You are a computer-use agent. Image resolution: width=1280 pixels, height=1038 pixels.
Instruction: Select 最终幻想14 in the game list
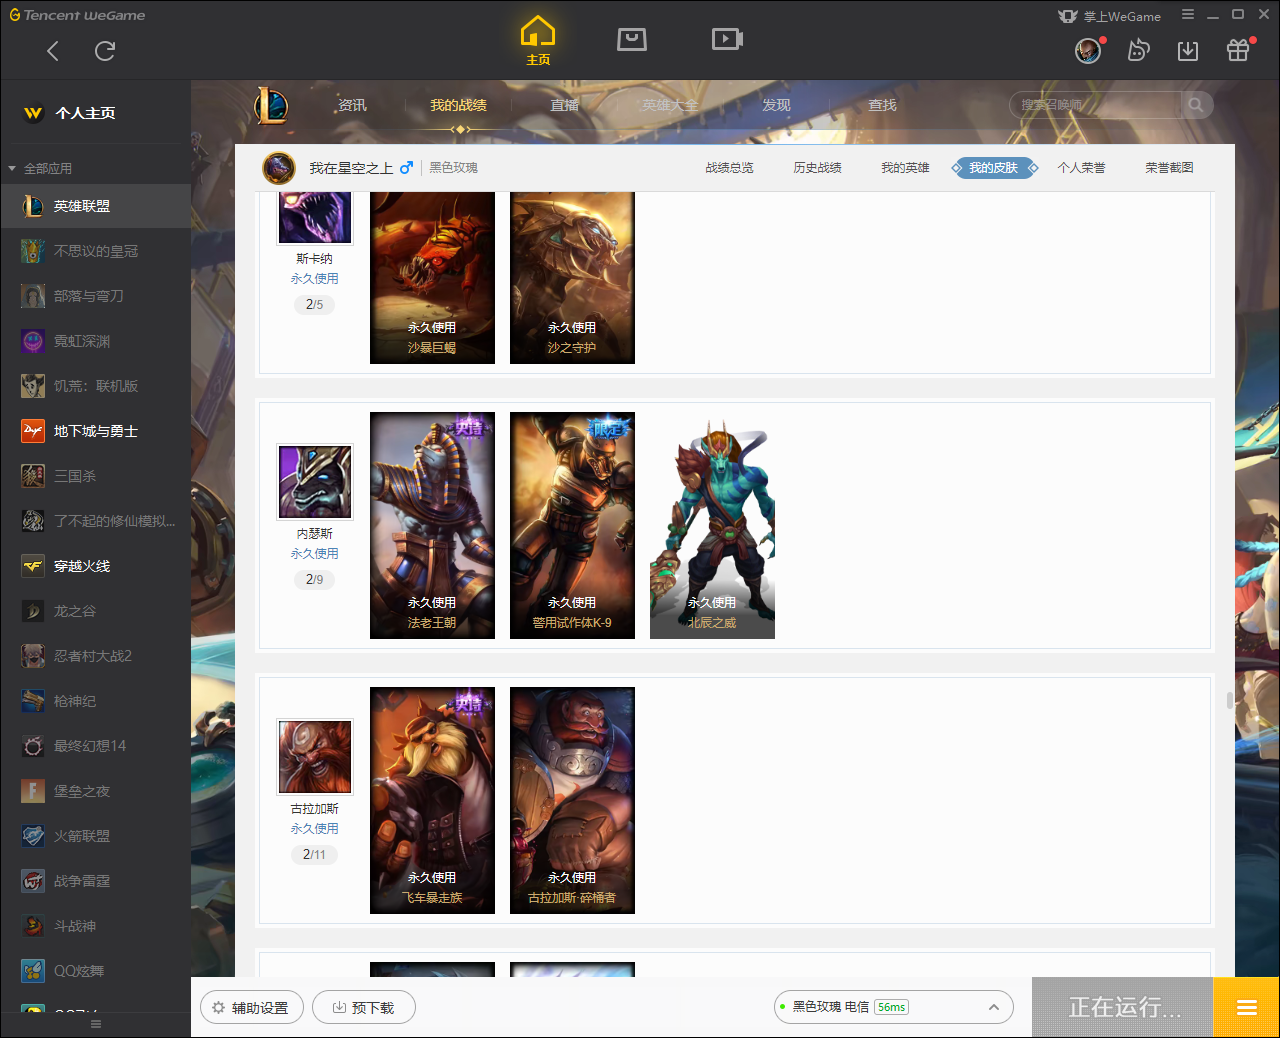[x=95, y=746]
